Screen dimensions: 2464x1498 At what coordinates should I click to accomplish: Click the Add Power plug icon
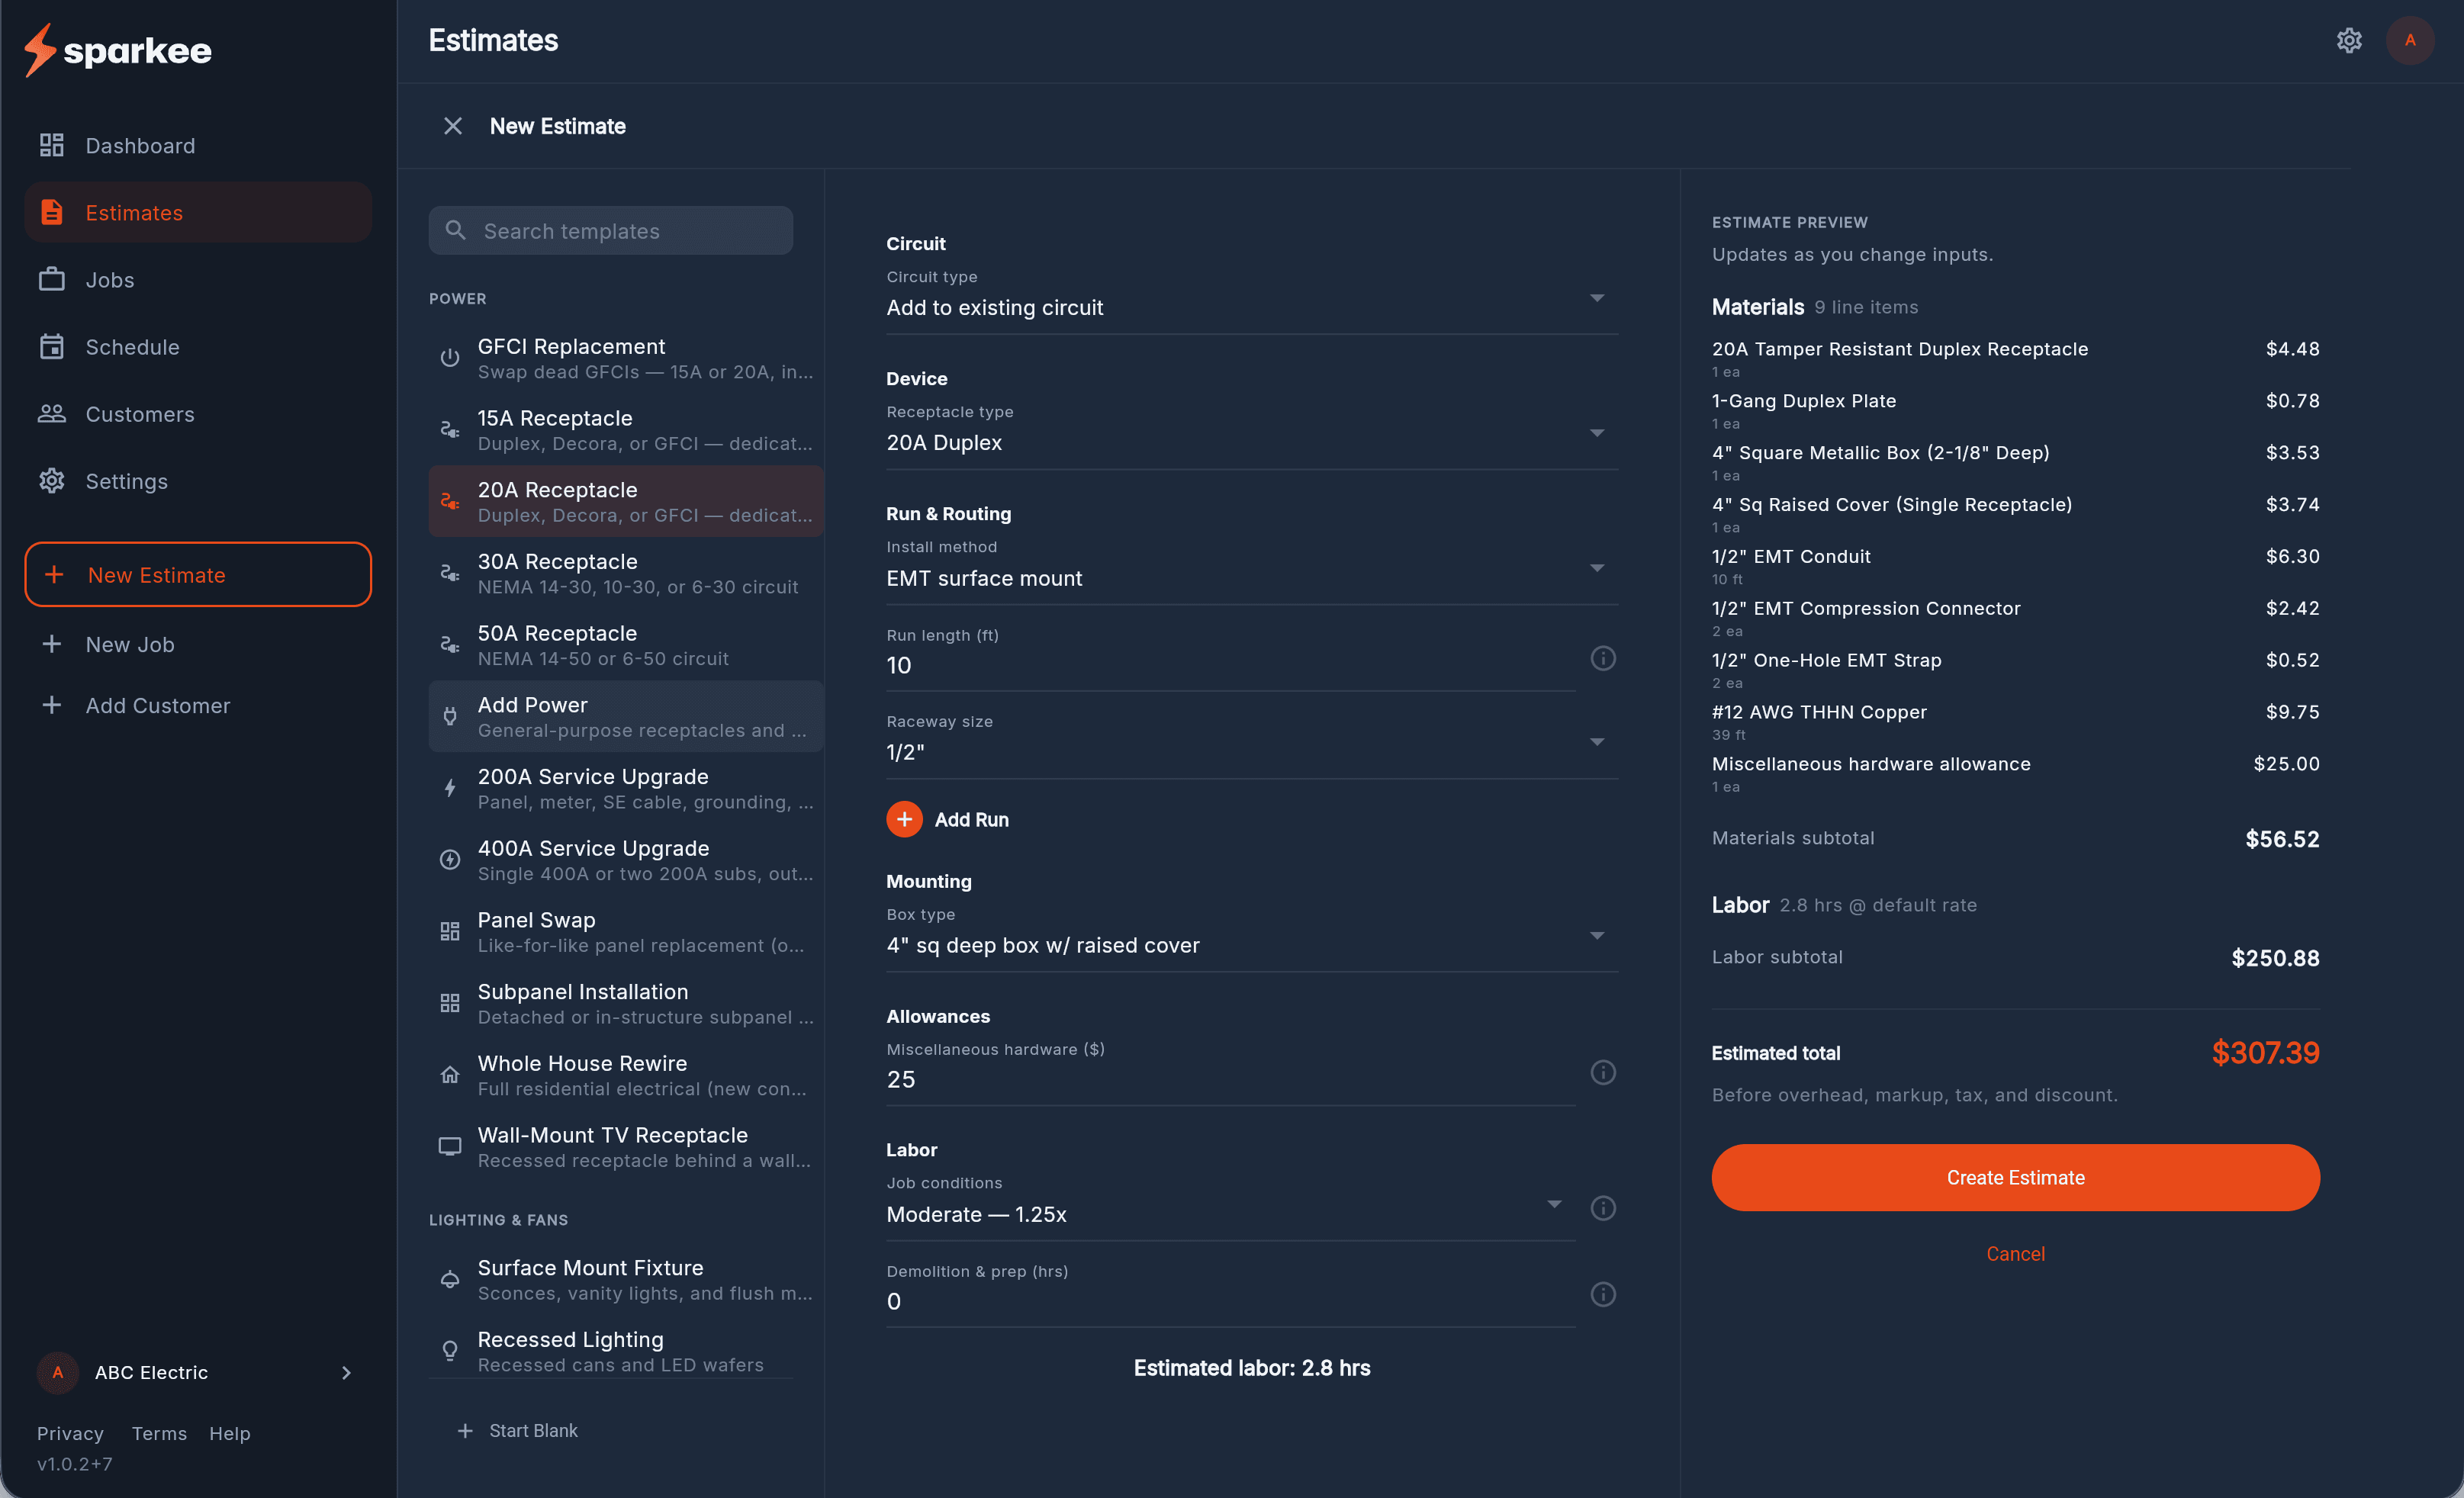coord(450,716)
